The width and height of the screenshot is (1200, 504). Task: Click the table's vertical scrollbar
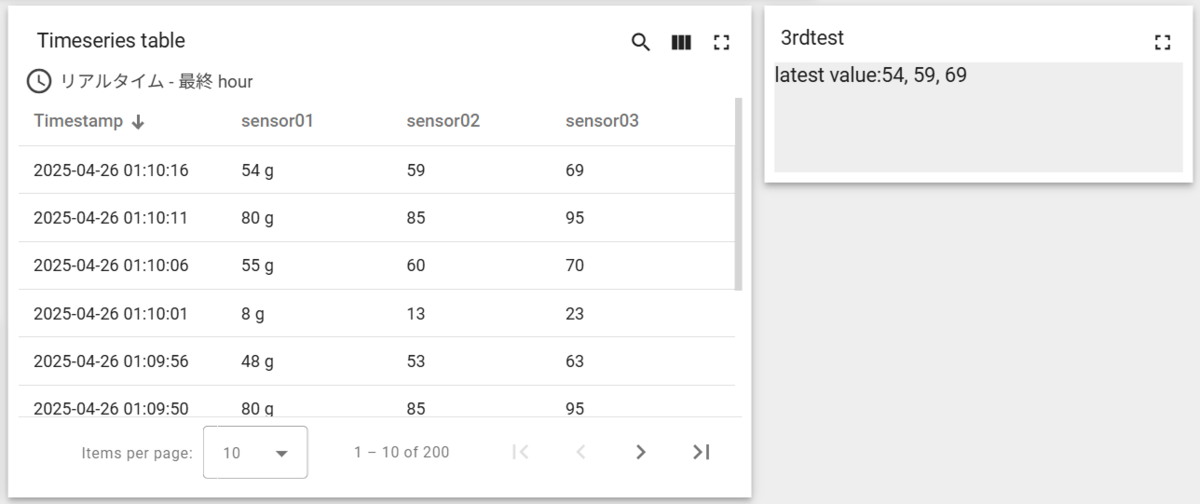pyautogui.click(x=739, y=193)
